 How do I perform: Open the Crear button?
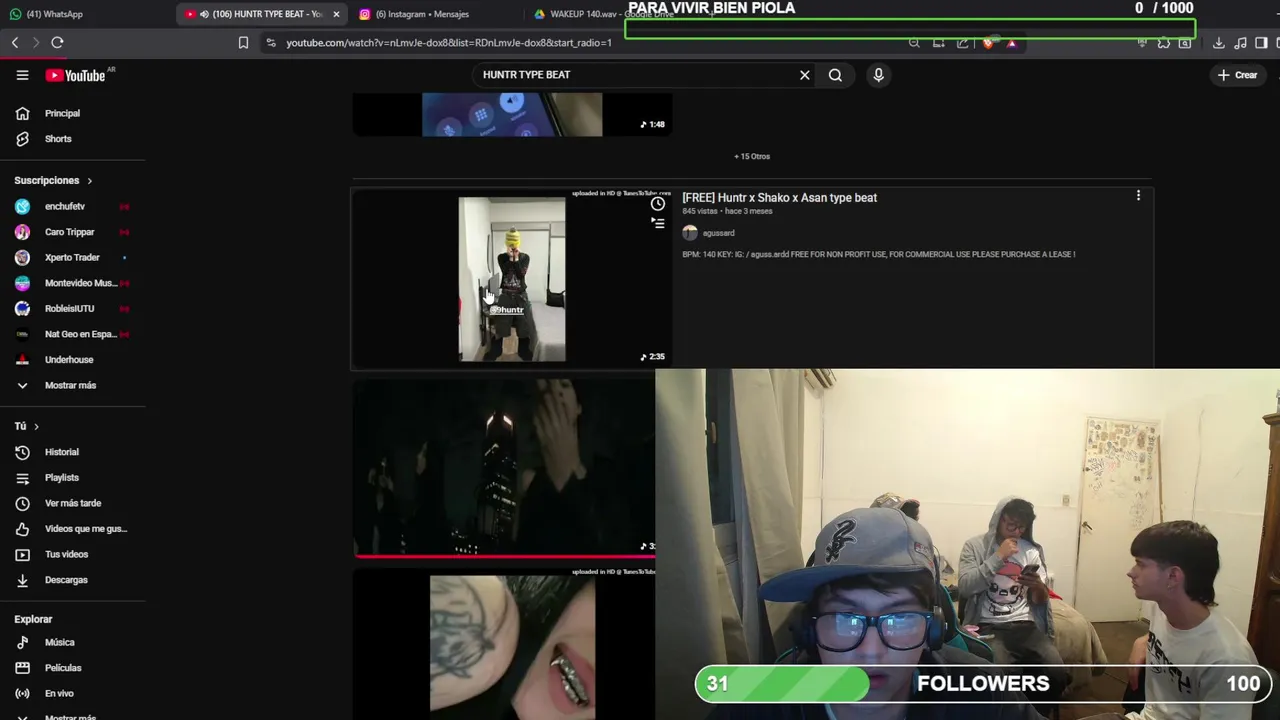tap(1237, 75)
